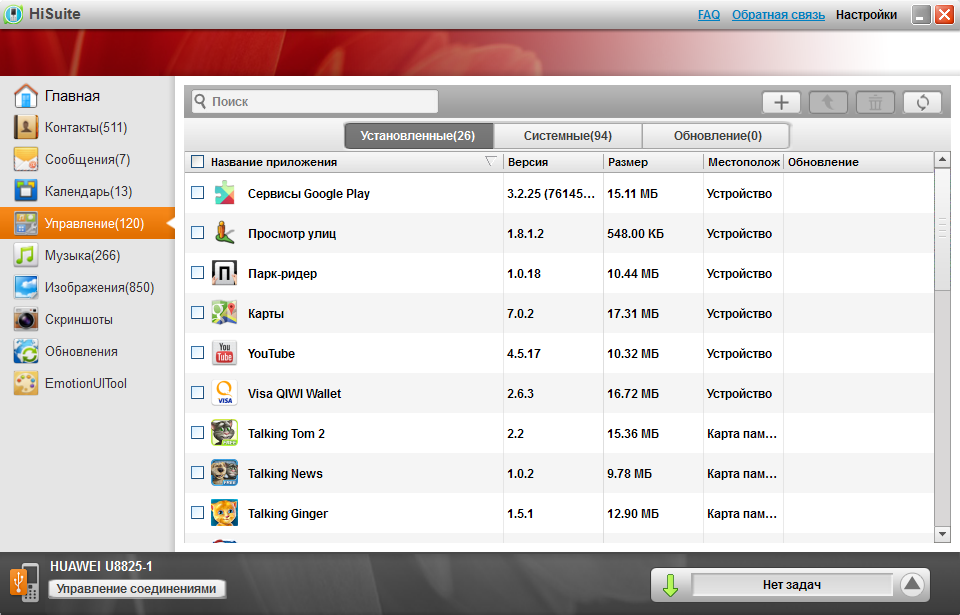The height and width of the screenshot is (615, 960).
Task: Click the Talking Tom 2 app icon
Action: (225, 433)
